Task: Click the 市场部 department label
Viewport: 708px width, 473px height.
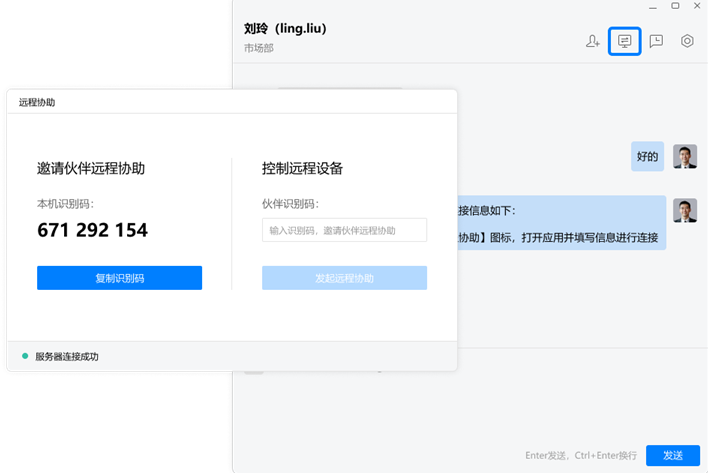Action: (259, 48)
